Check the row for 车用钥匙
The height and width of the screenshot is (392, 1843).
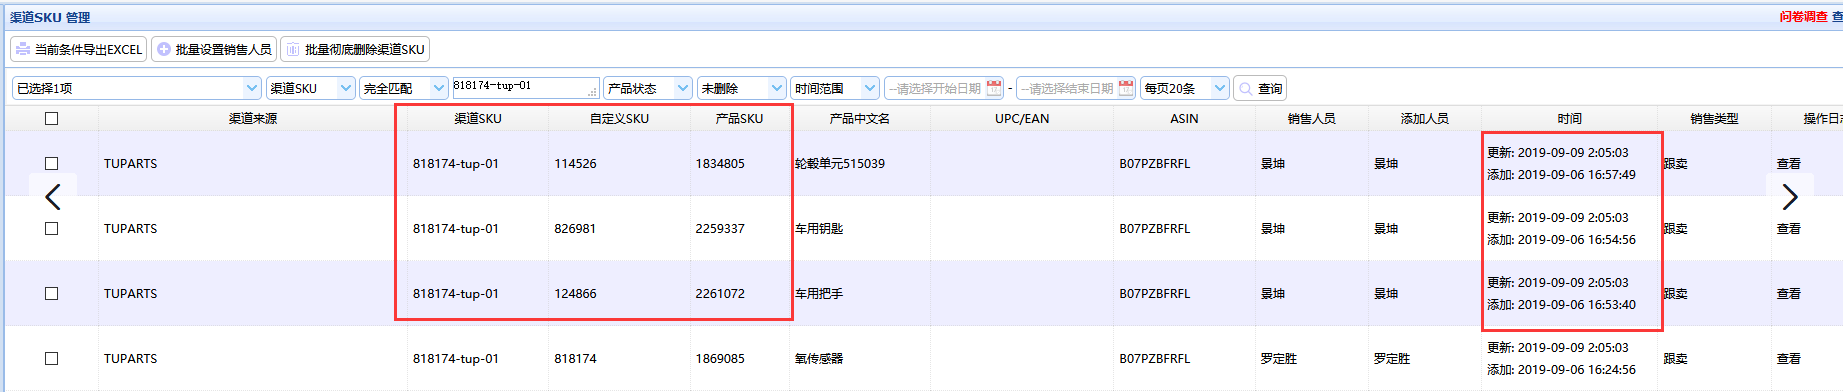coord(52,228)
